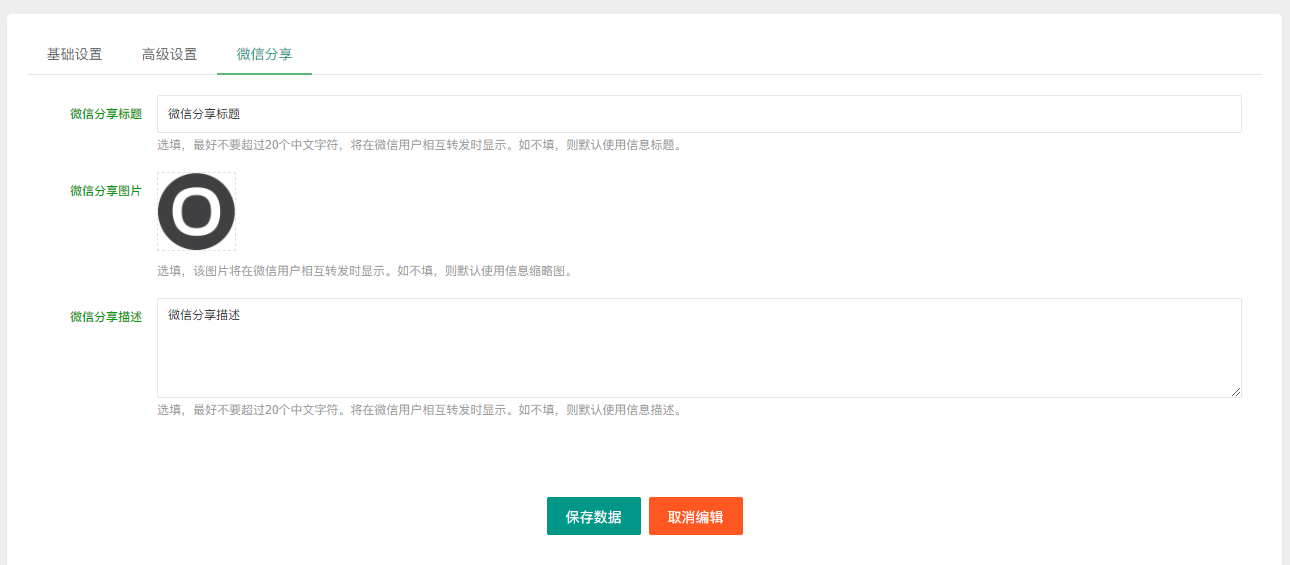Click hint text ending 则默认使用信息缩略图
Viewport: 1290px width, 565px height.
pos(367,271)
